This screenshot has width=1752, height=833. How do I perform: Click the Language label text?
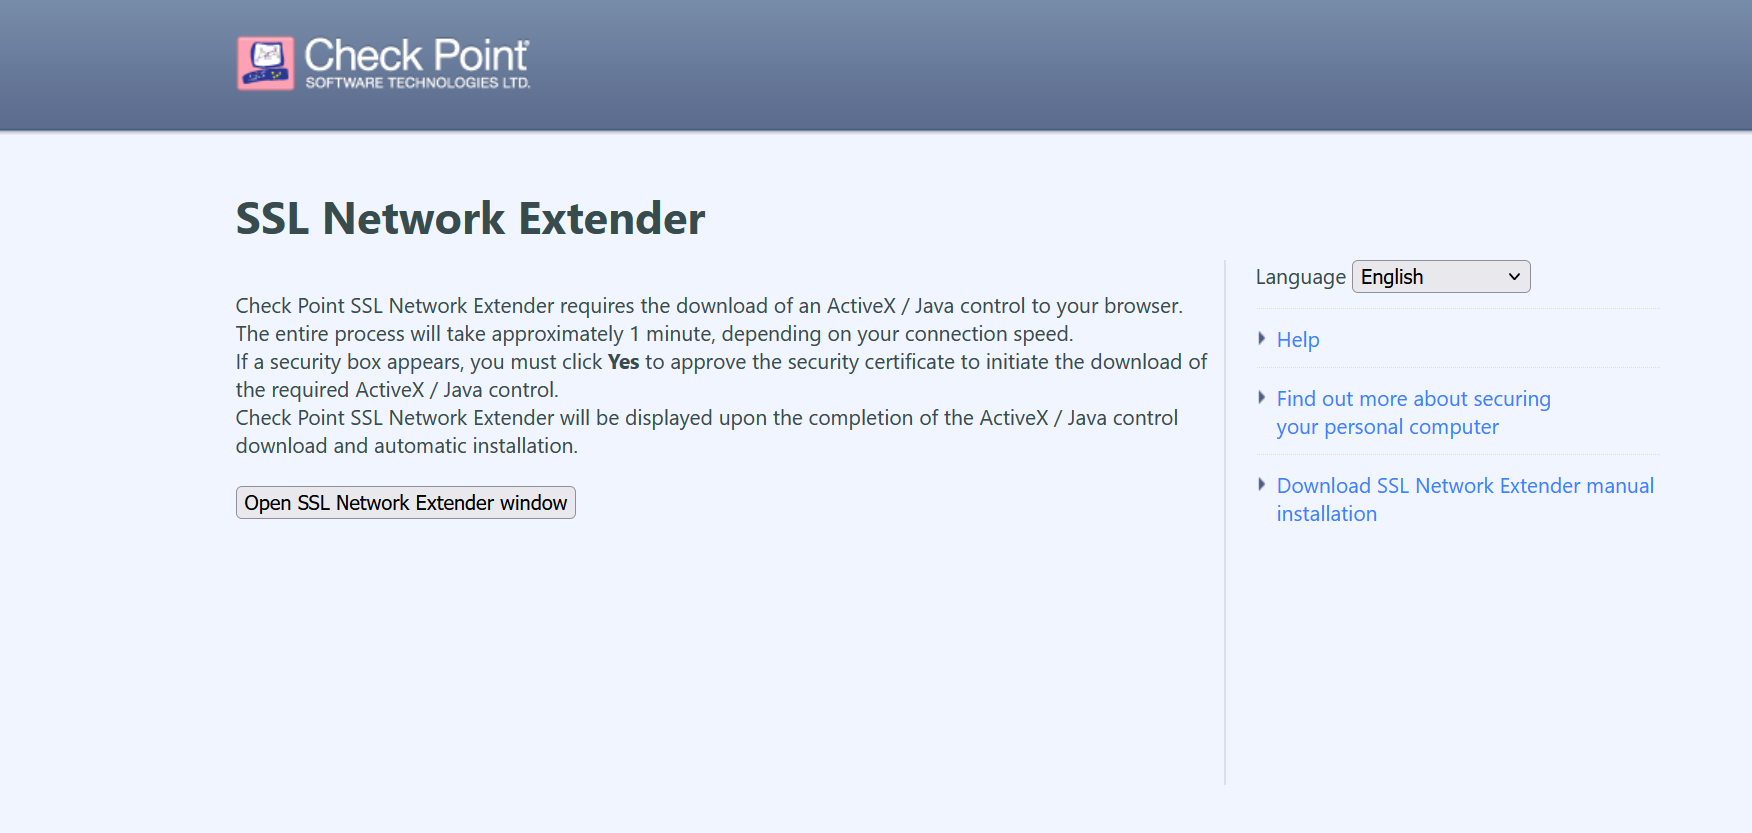click(x=1300, y=277)
